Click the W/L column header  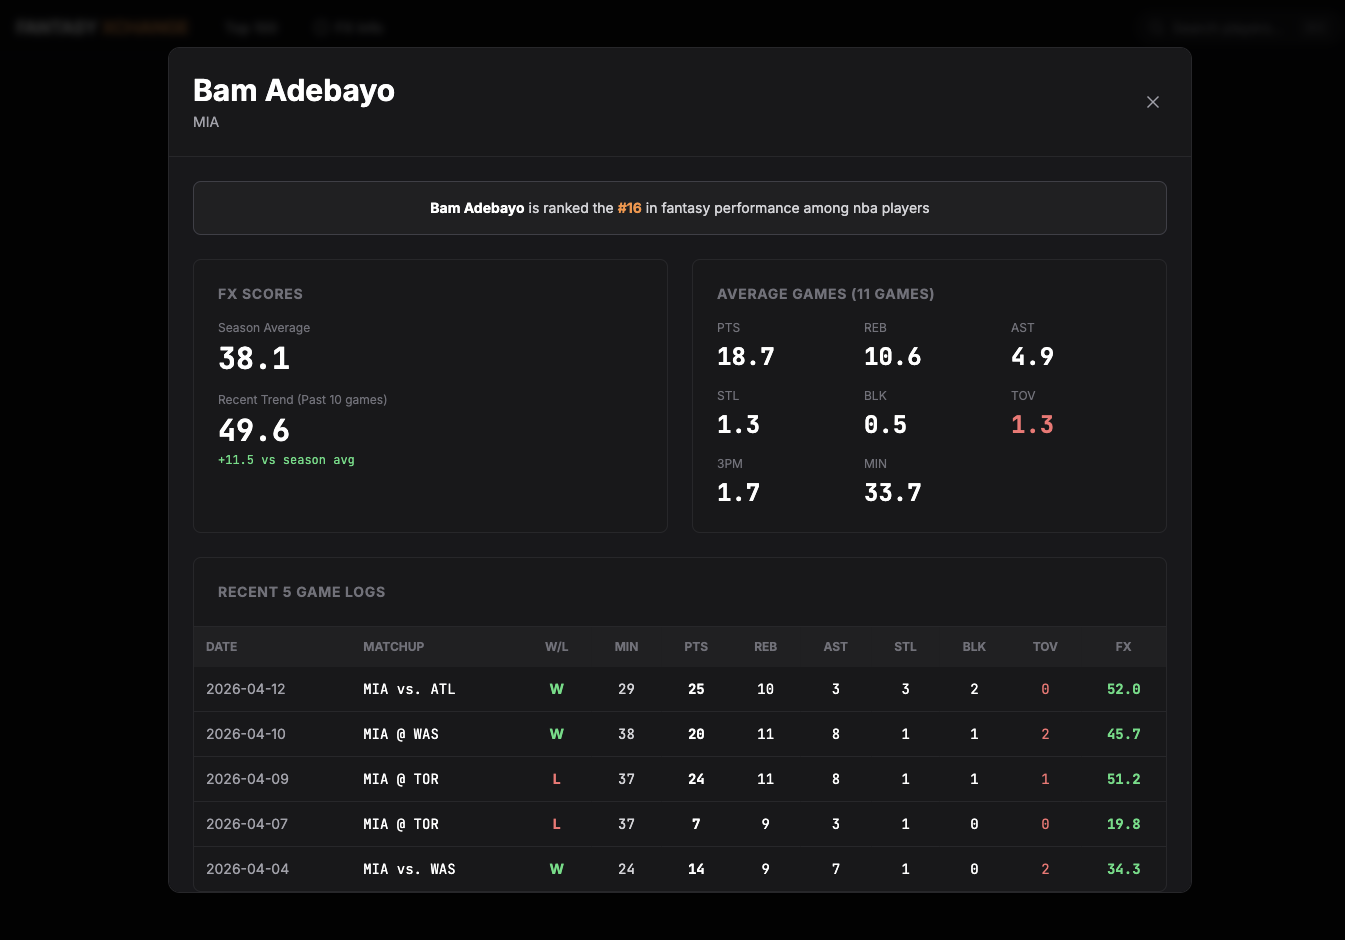[557, 647]
